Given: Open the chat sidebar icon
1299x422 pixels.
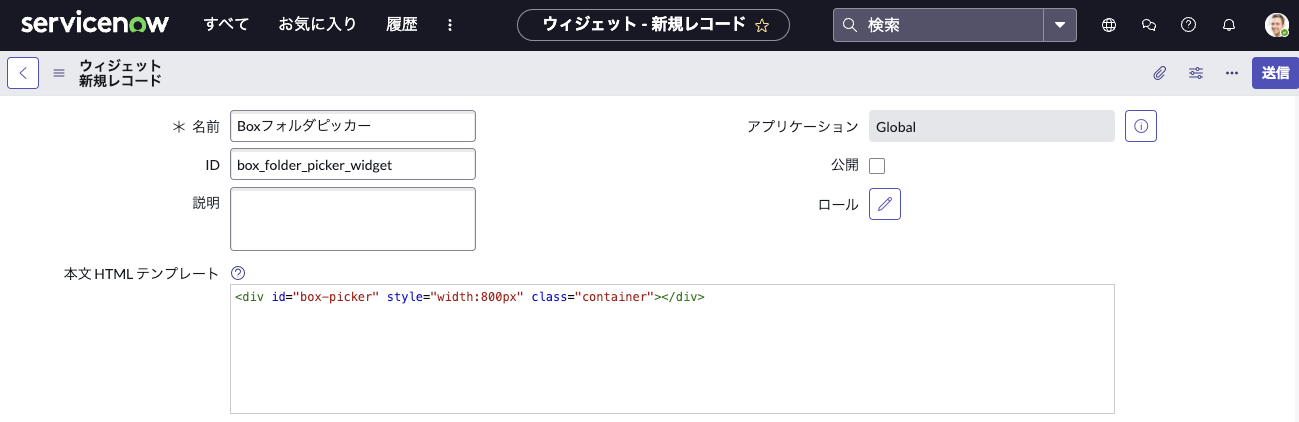Looking at the screenshot, I should click(1148, 25).
